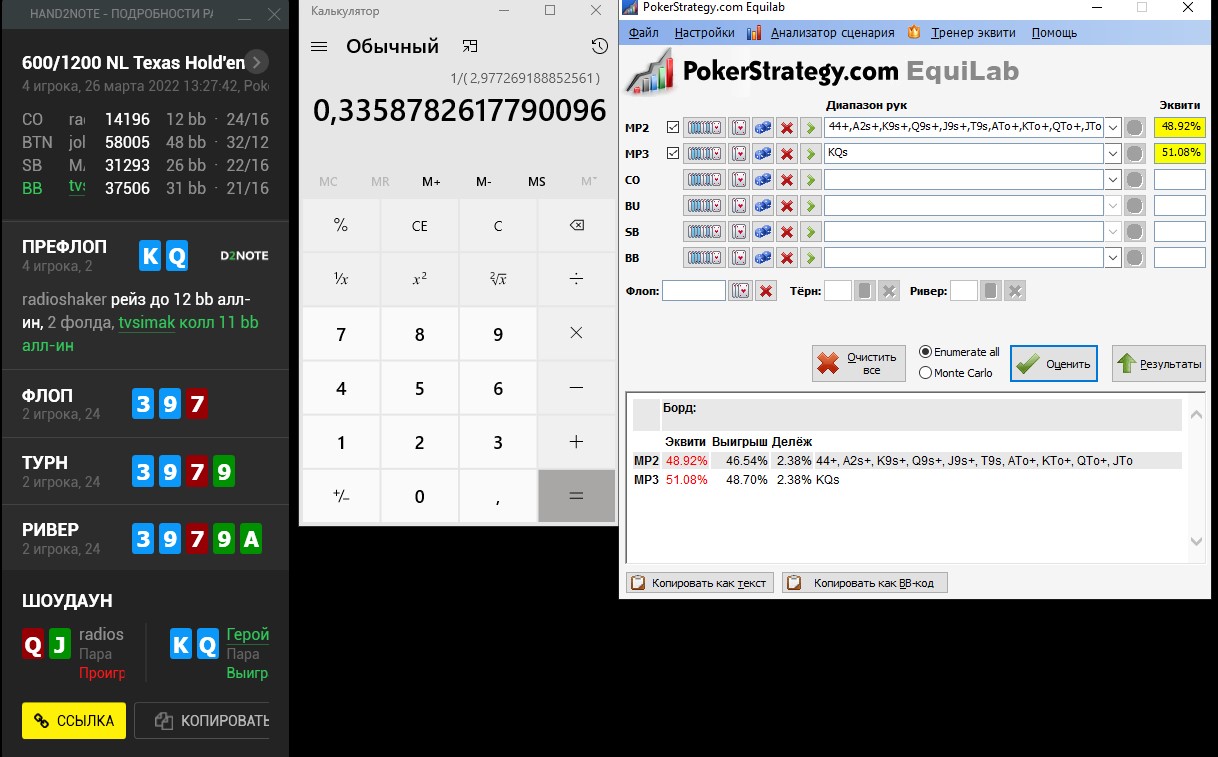Click Копировать как текст button

pyautogui.click(x=700, y=582)
